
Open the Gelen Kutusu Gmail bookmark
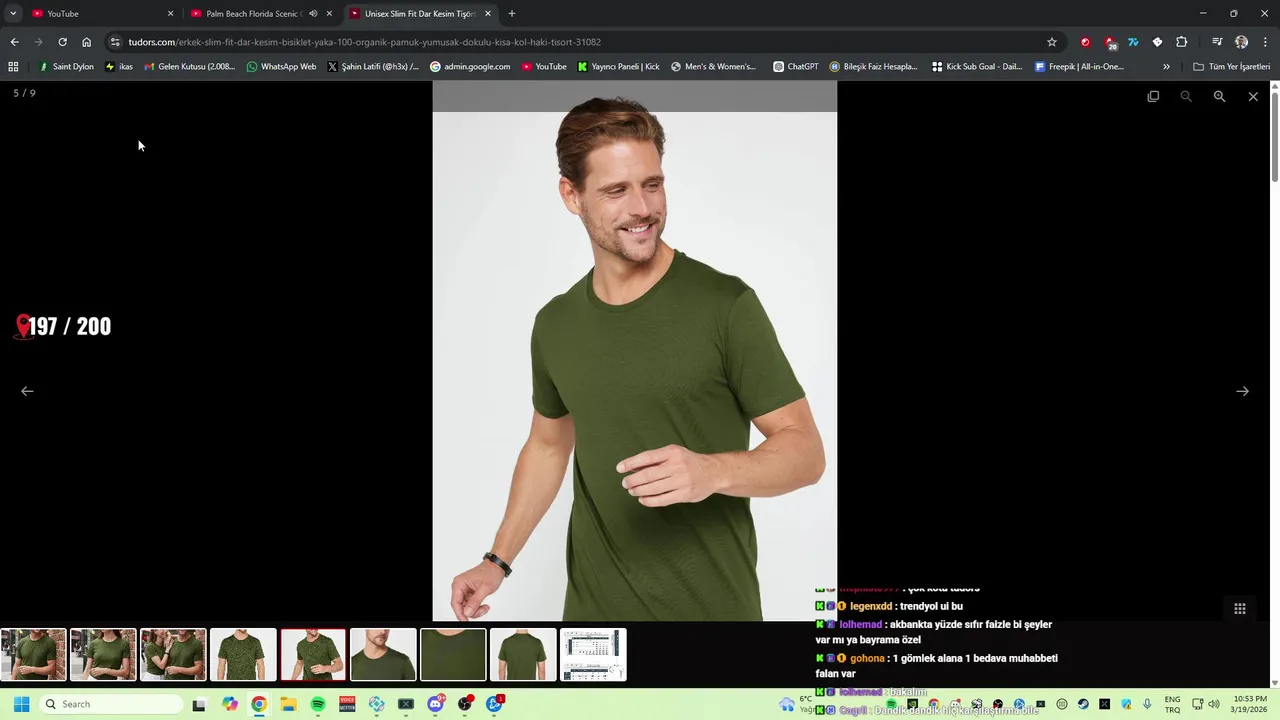pos(190,67)
